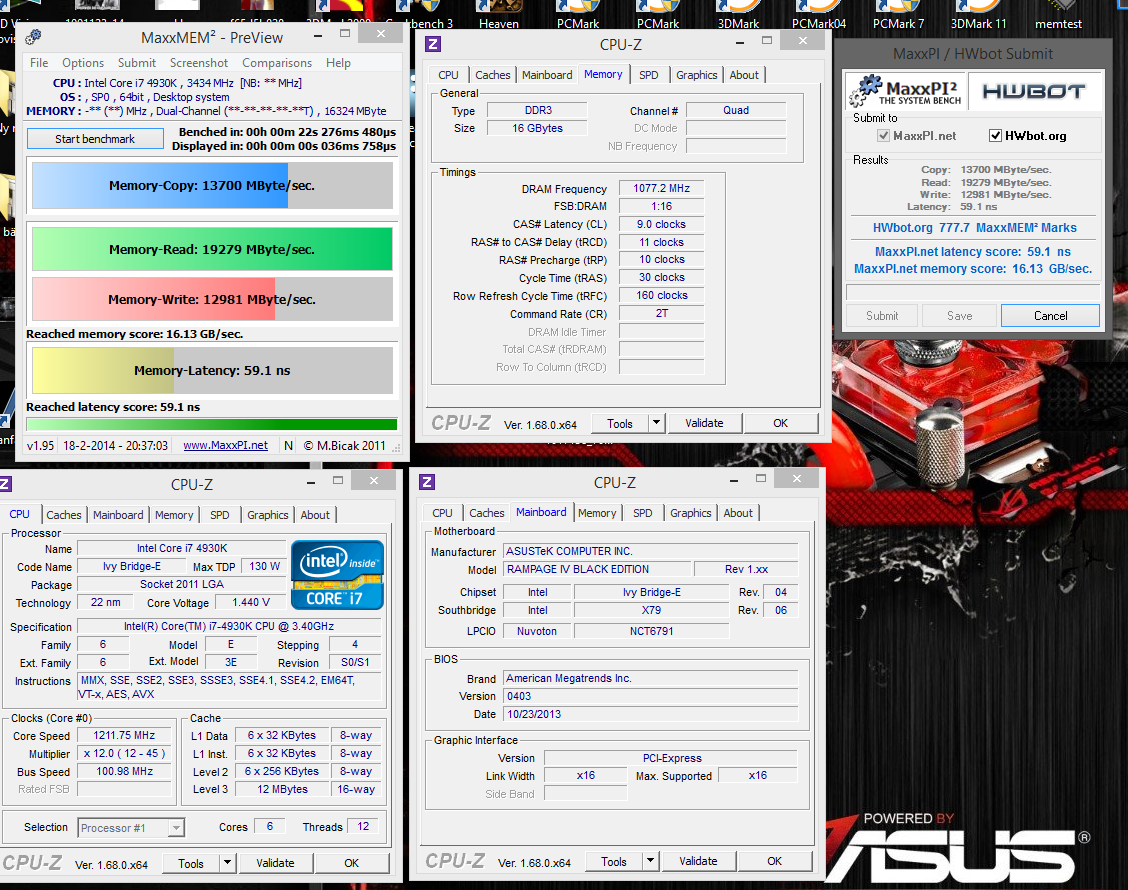The width and height of the screenshot is (1128, 890).
Task: Click the purple Z icon in the CPU-Z CPU window
Action: pos(4,484)
